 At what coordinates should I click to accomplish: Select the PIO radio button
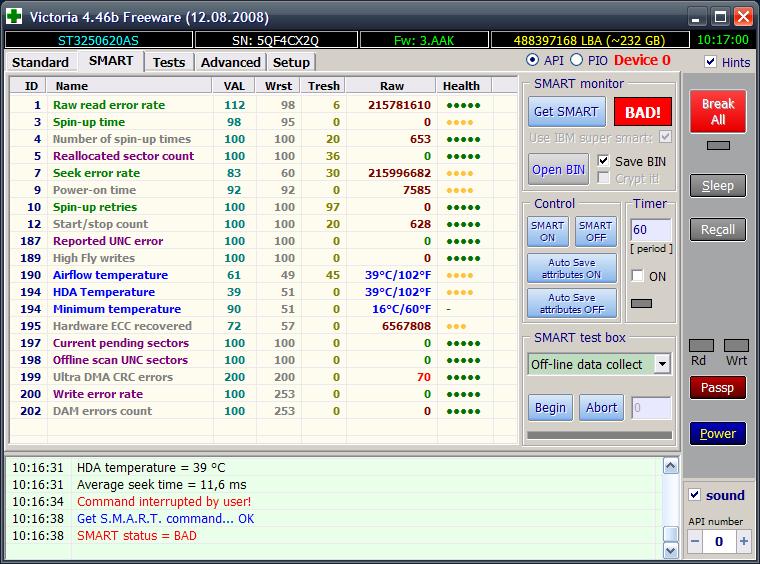pos(576,60)
